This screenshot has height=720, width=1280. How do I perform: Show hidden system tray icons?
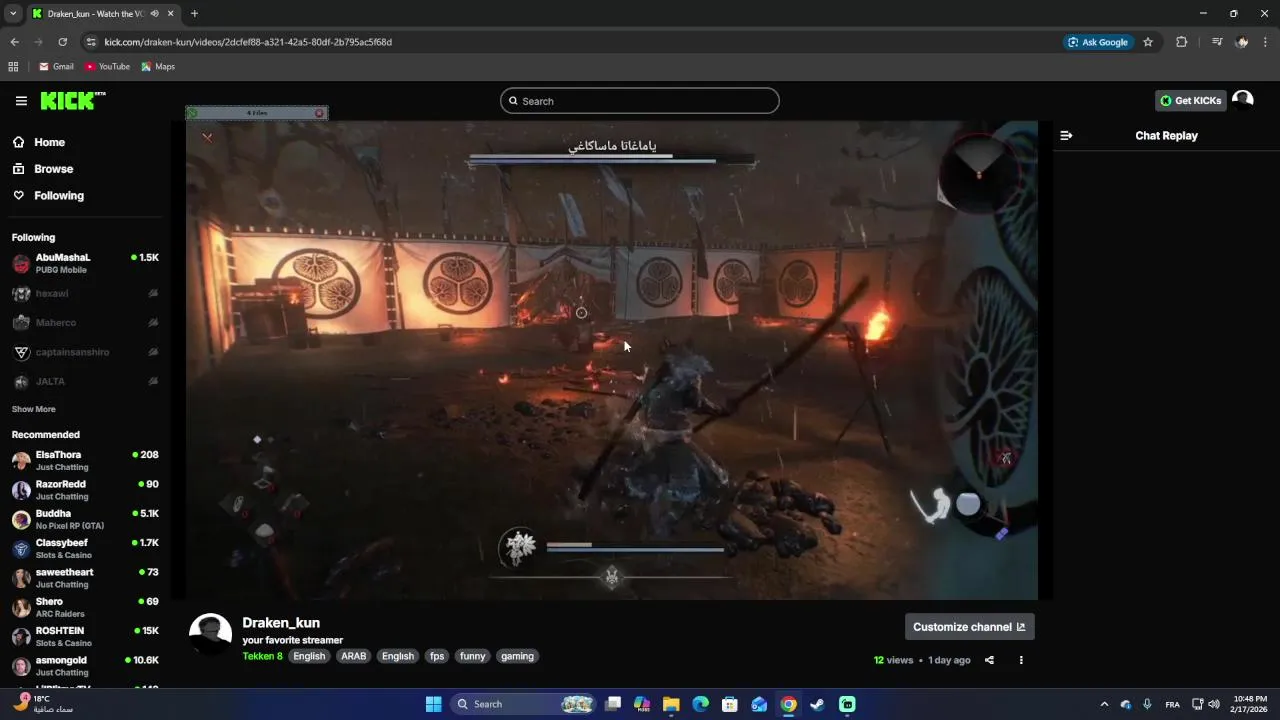click(1104, 704)
